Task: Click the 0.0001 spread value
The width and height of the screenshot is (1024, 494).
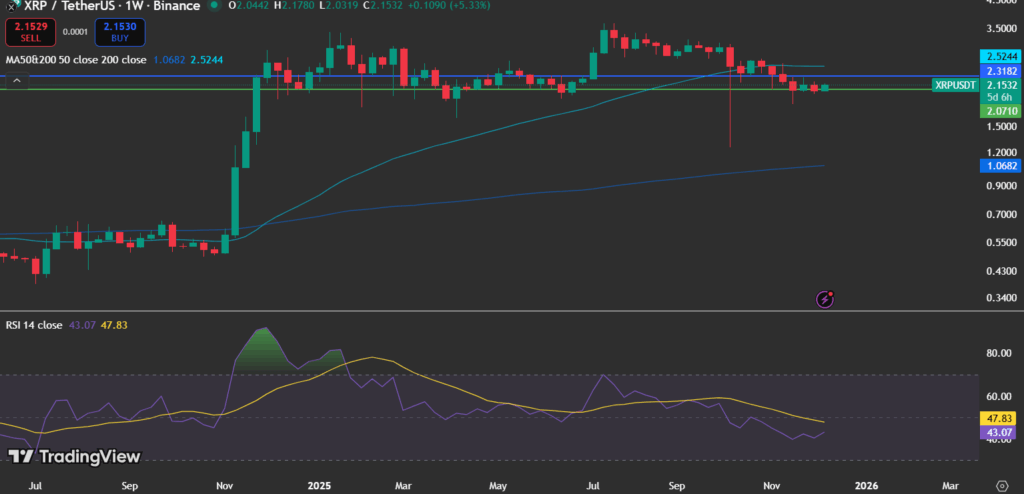Action: (x=75, y=31)
